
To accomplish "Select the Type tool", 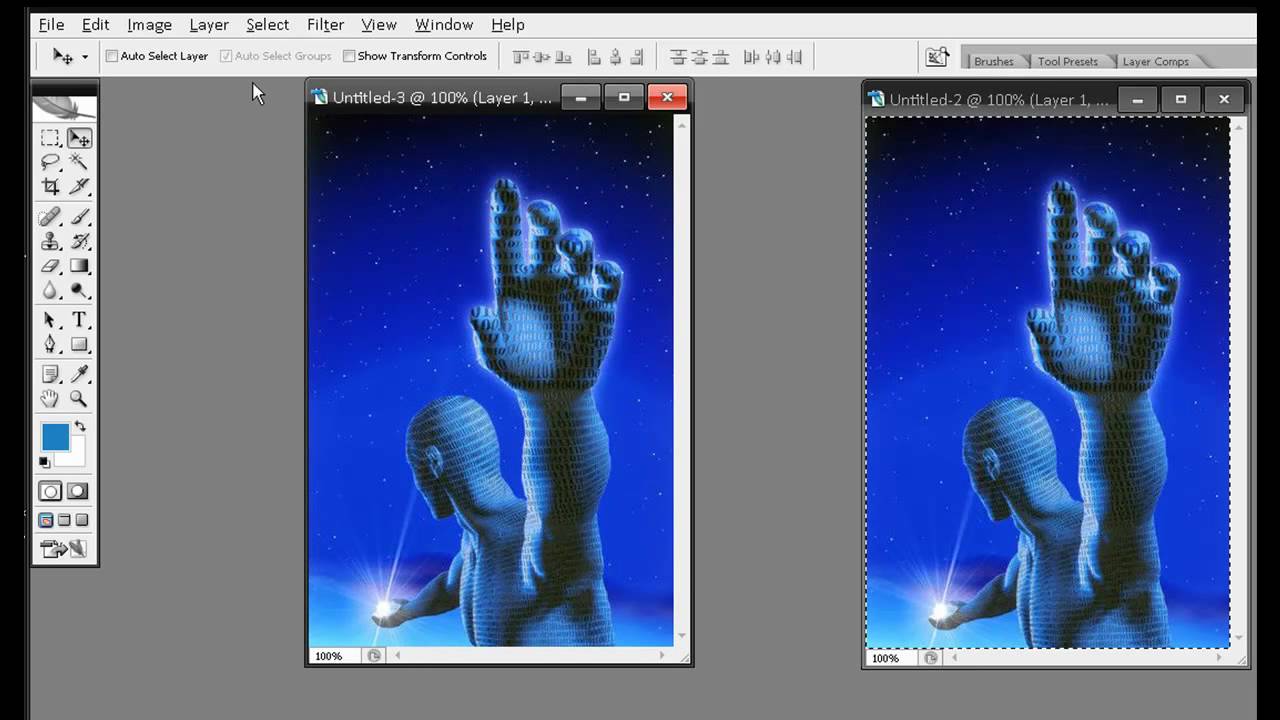I will (79, 320).
